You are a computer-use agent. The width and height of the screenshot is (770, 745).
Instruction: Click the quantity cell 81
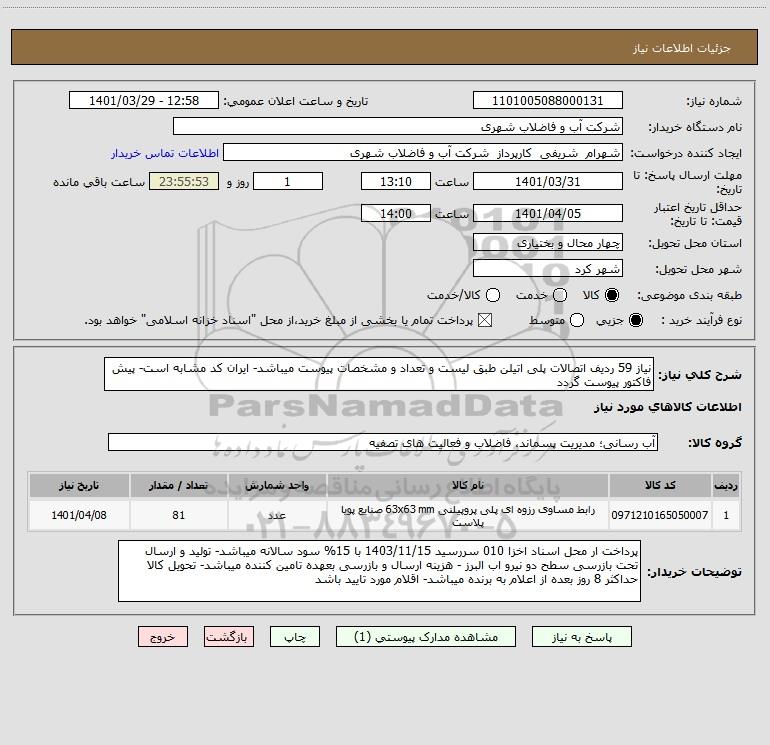point(179,515)
